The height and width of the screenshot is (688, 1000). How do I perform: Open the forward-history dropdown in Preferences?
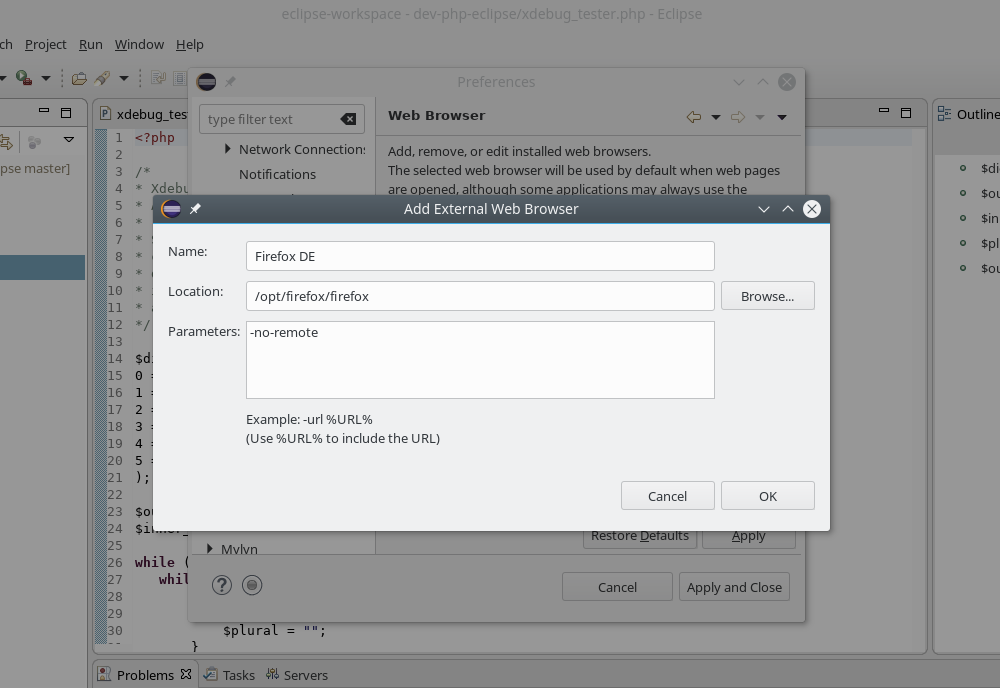760,117
